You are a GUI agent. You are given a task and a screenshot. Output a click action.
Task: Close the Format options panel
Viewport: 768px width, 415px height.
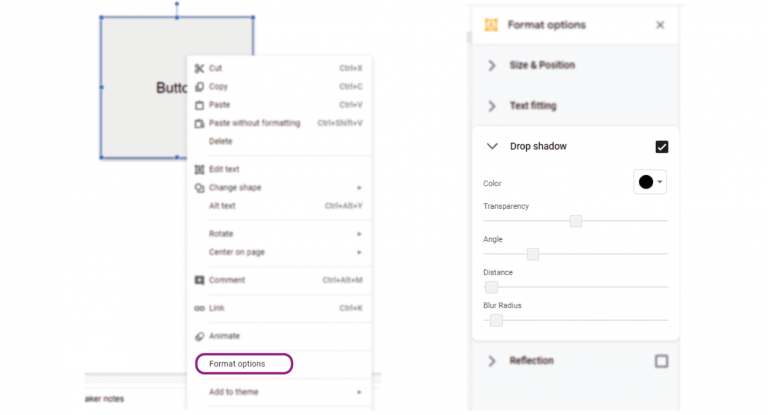[x=660, y=25]
